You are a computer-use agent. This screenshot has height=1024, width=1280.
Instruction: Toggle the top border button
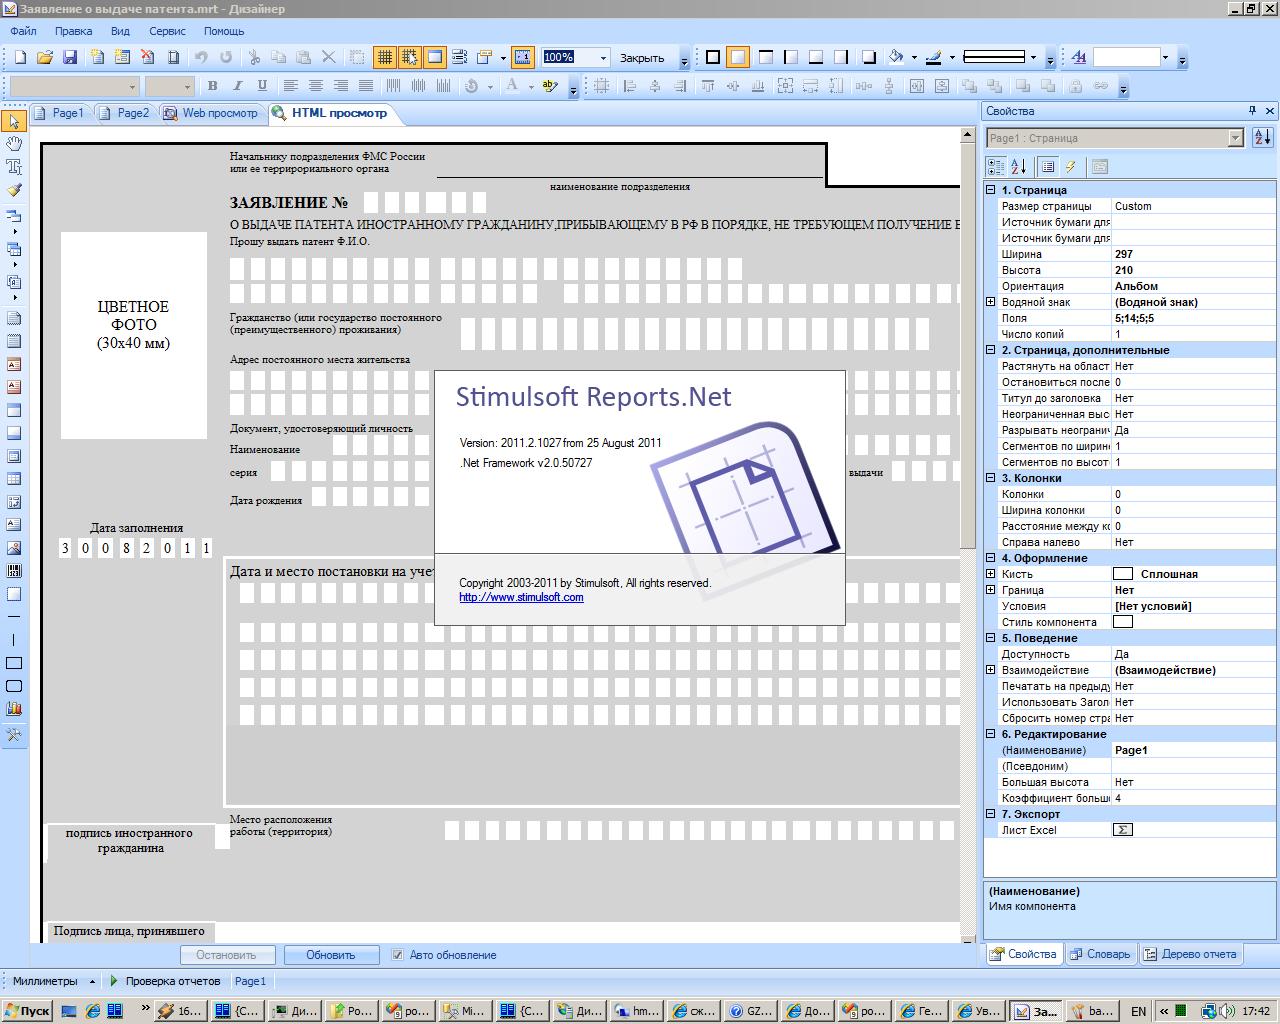[x=765, y=58]
